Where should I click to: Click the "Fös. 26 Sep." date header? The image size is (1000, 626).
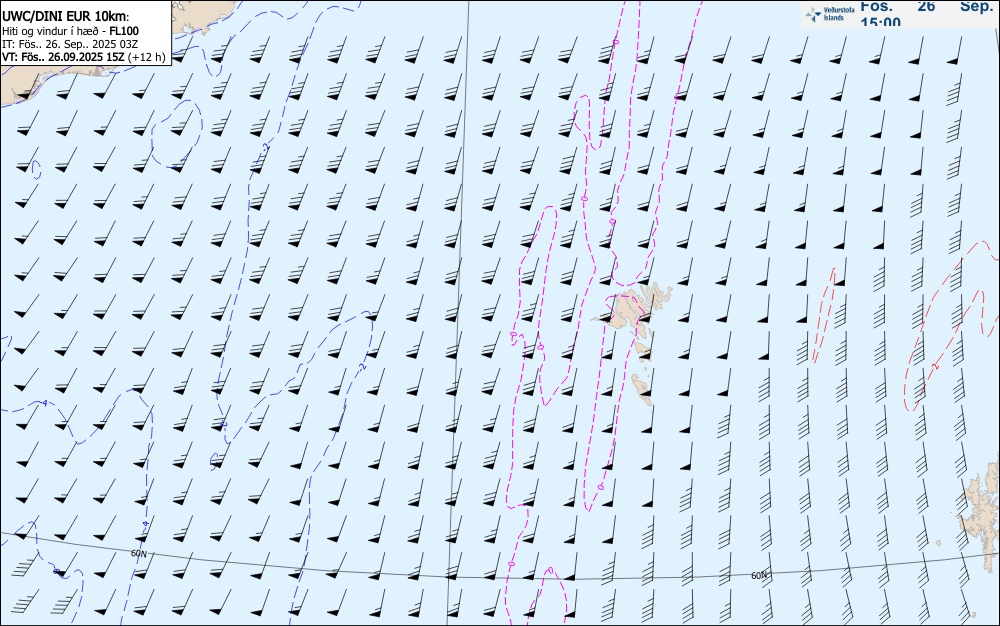(927, 6)
